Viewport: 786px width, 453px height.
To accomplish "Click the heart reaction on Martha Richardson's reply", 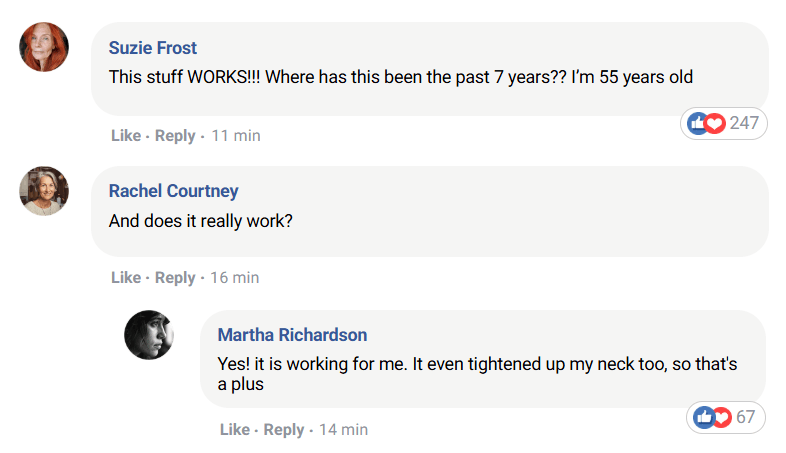I will 722,417.
